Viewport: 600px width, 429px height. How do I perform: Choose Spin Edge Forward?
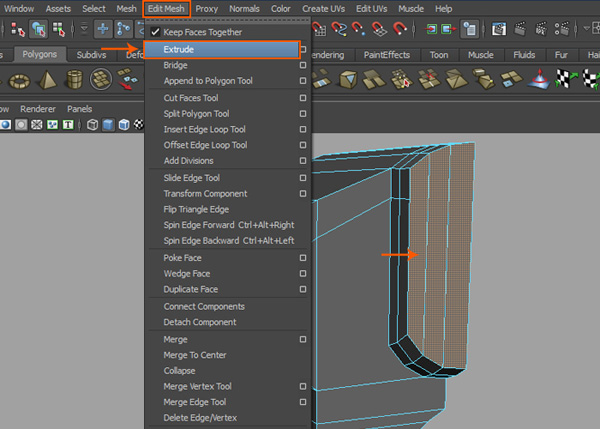[x=229, y=225]
